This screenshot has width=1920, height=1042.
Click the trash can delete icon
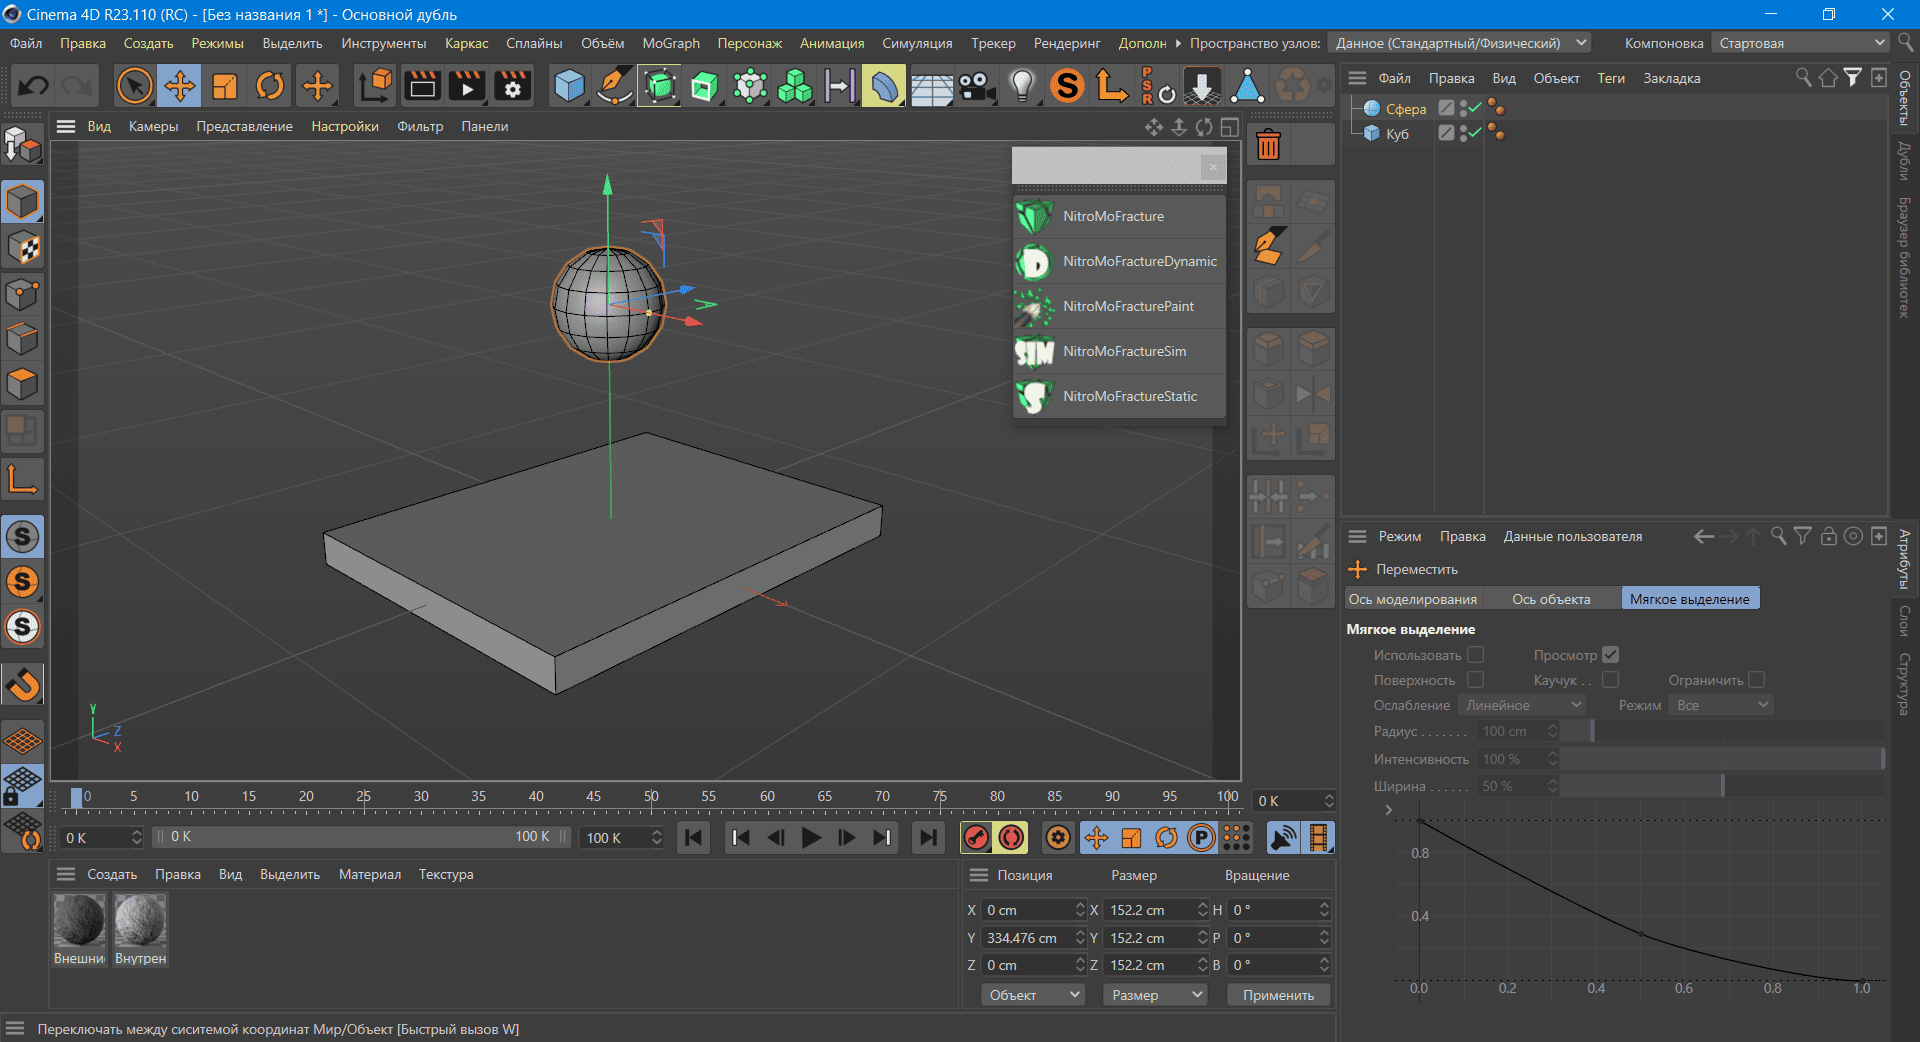tap(1268, 146)
